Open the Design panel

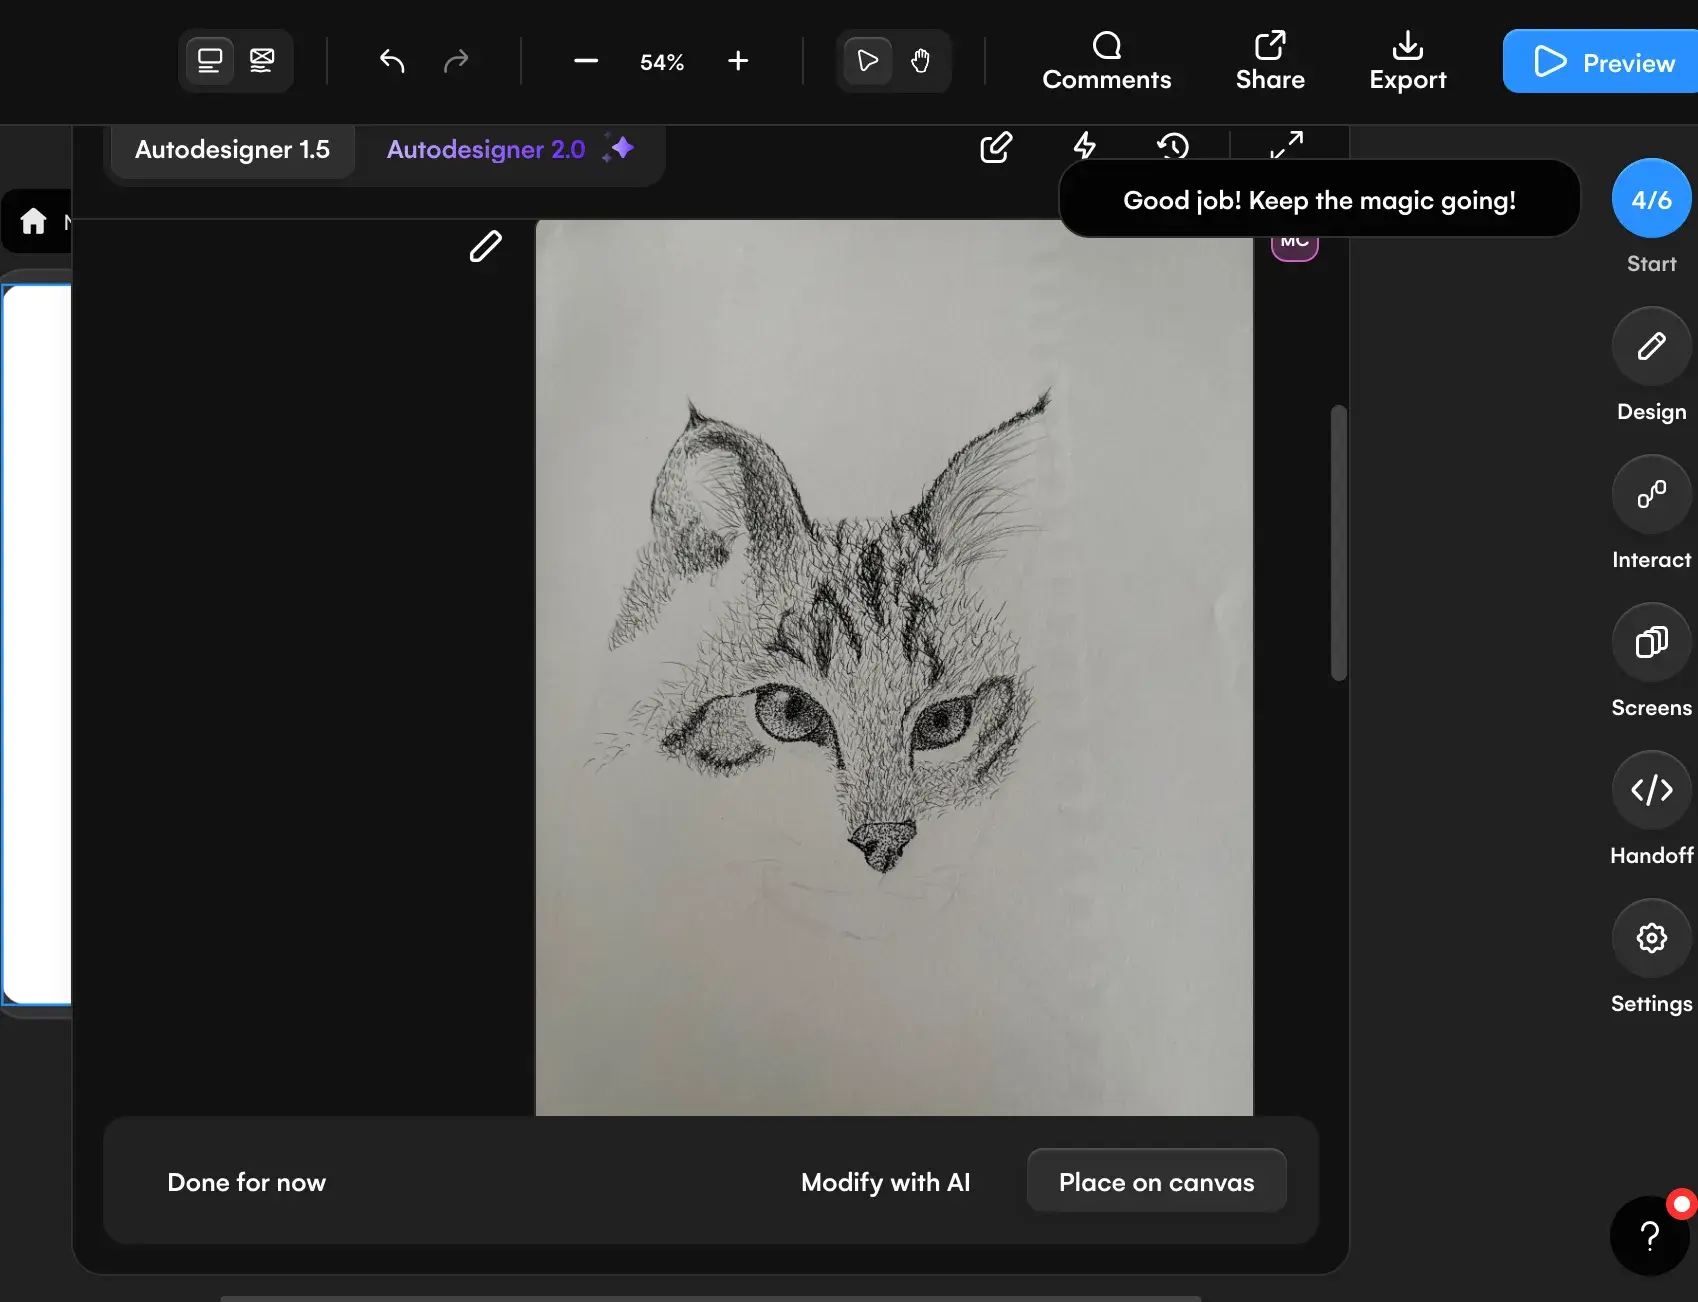(x=1651, y=347)
